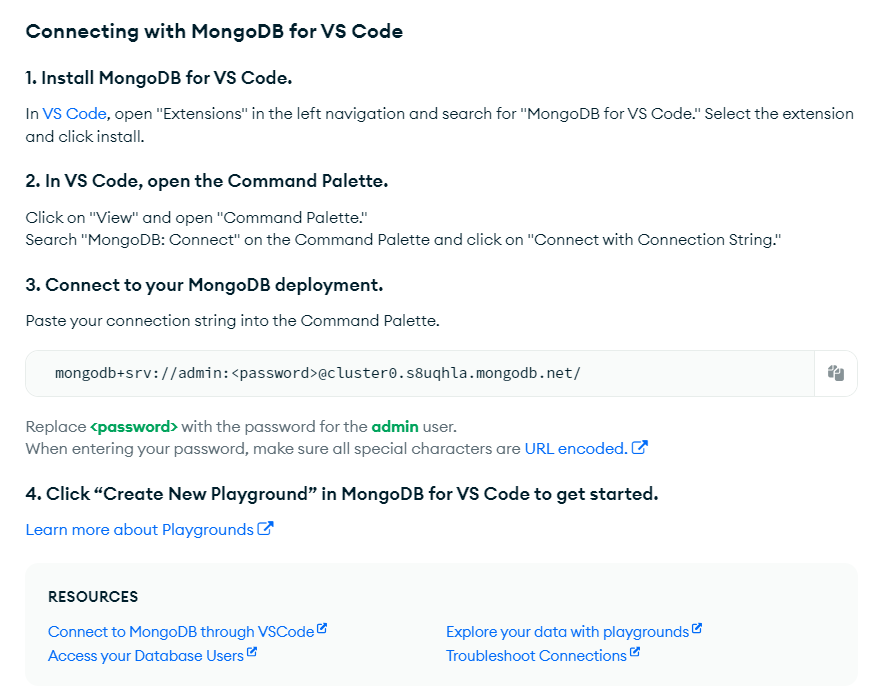Open Explore your data with playgrounds resource
Image resolution: width=890 pixels, height=696 pixels.
pyautogui.click(x=568, y=632)
